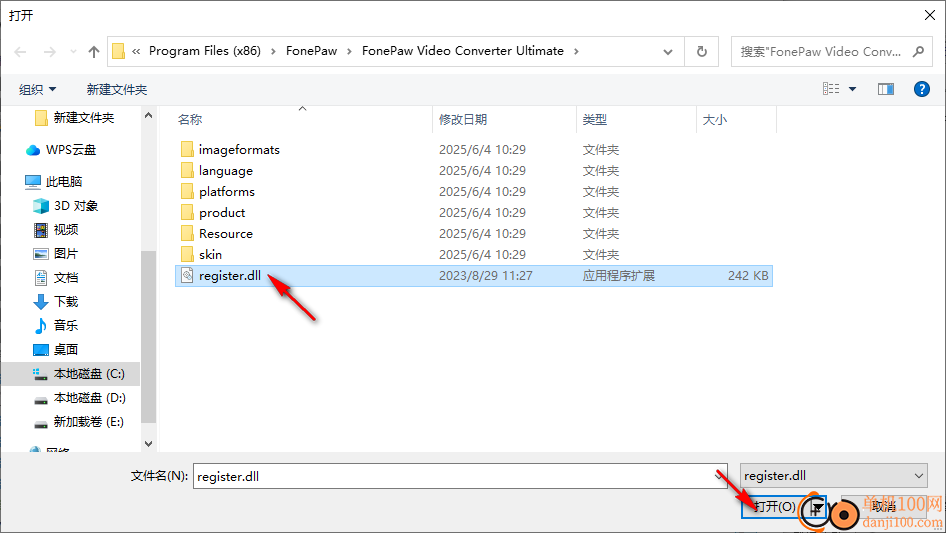Click the navigation pane scrollbar thumb
The image size is (946, 533).
click(148, 337)
